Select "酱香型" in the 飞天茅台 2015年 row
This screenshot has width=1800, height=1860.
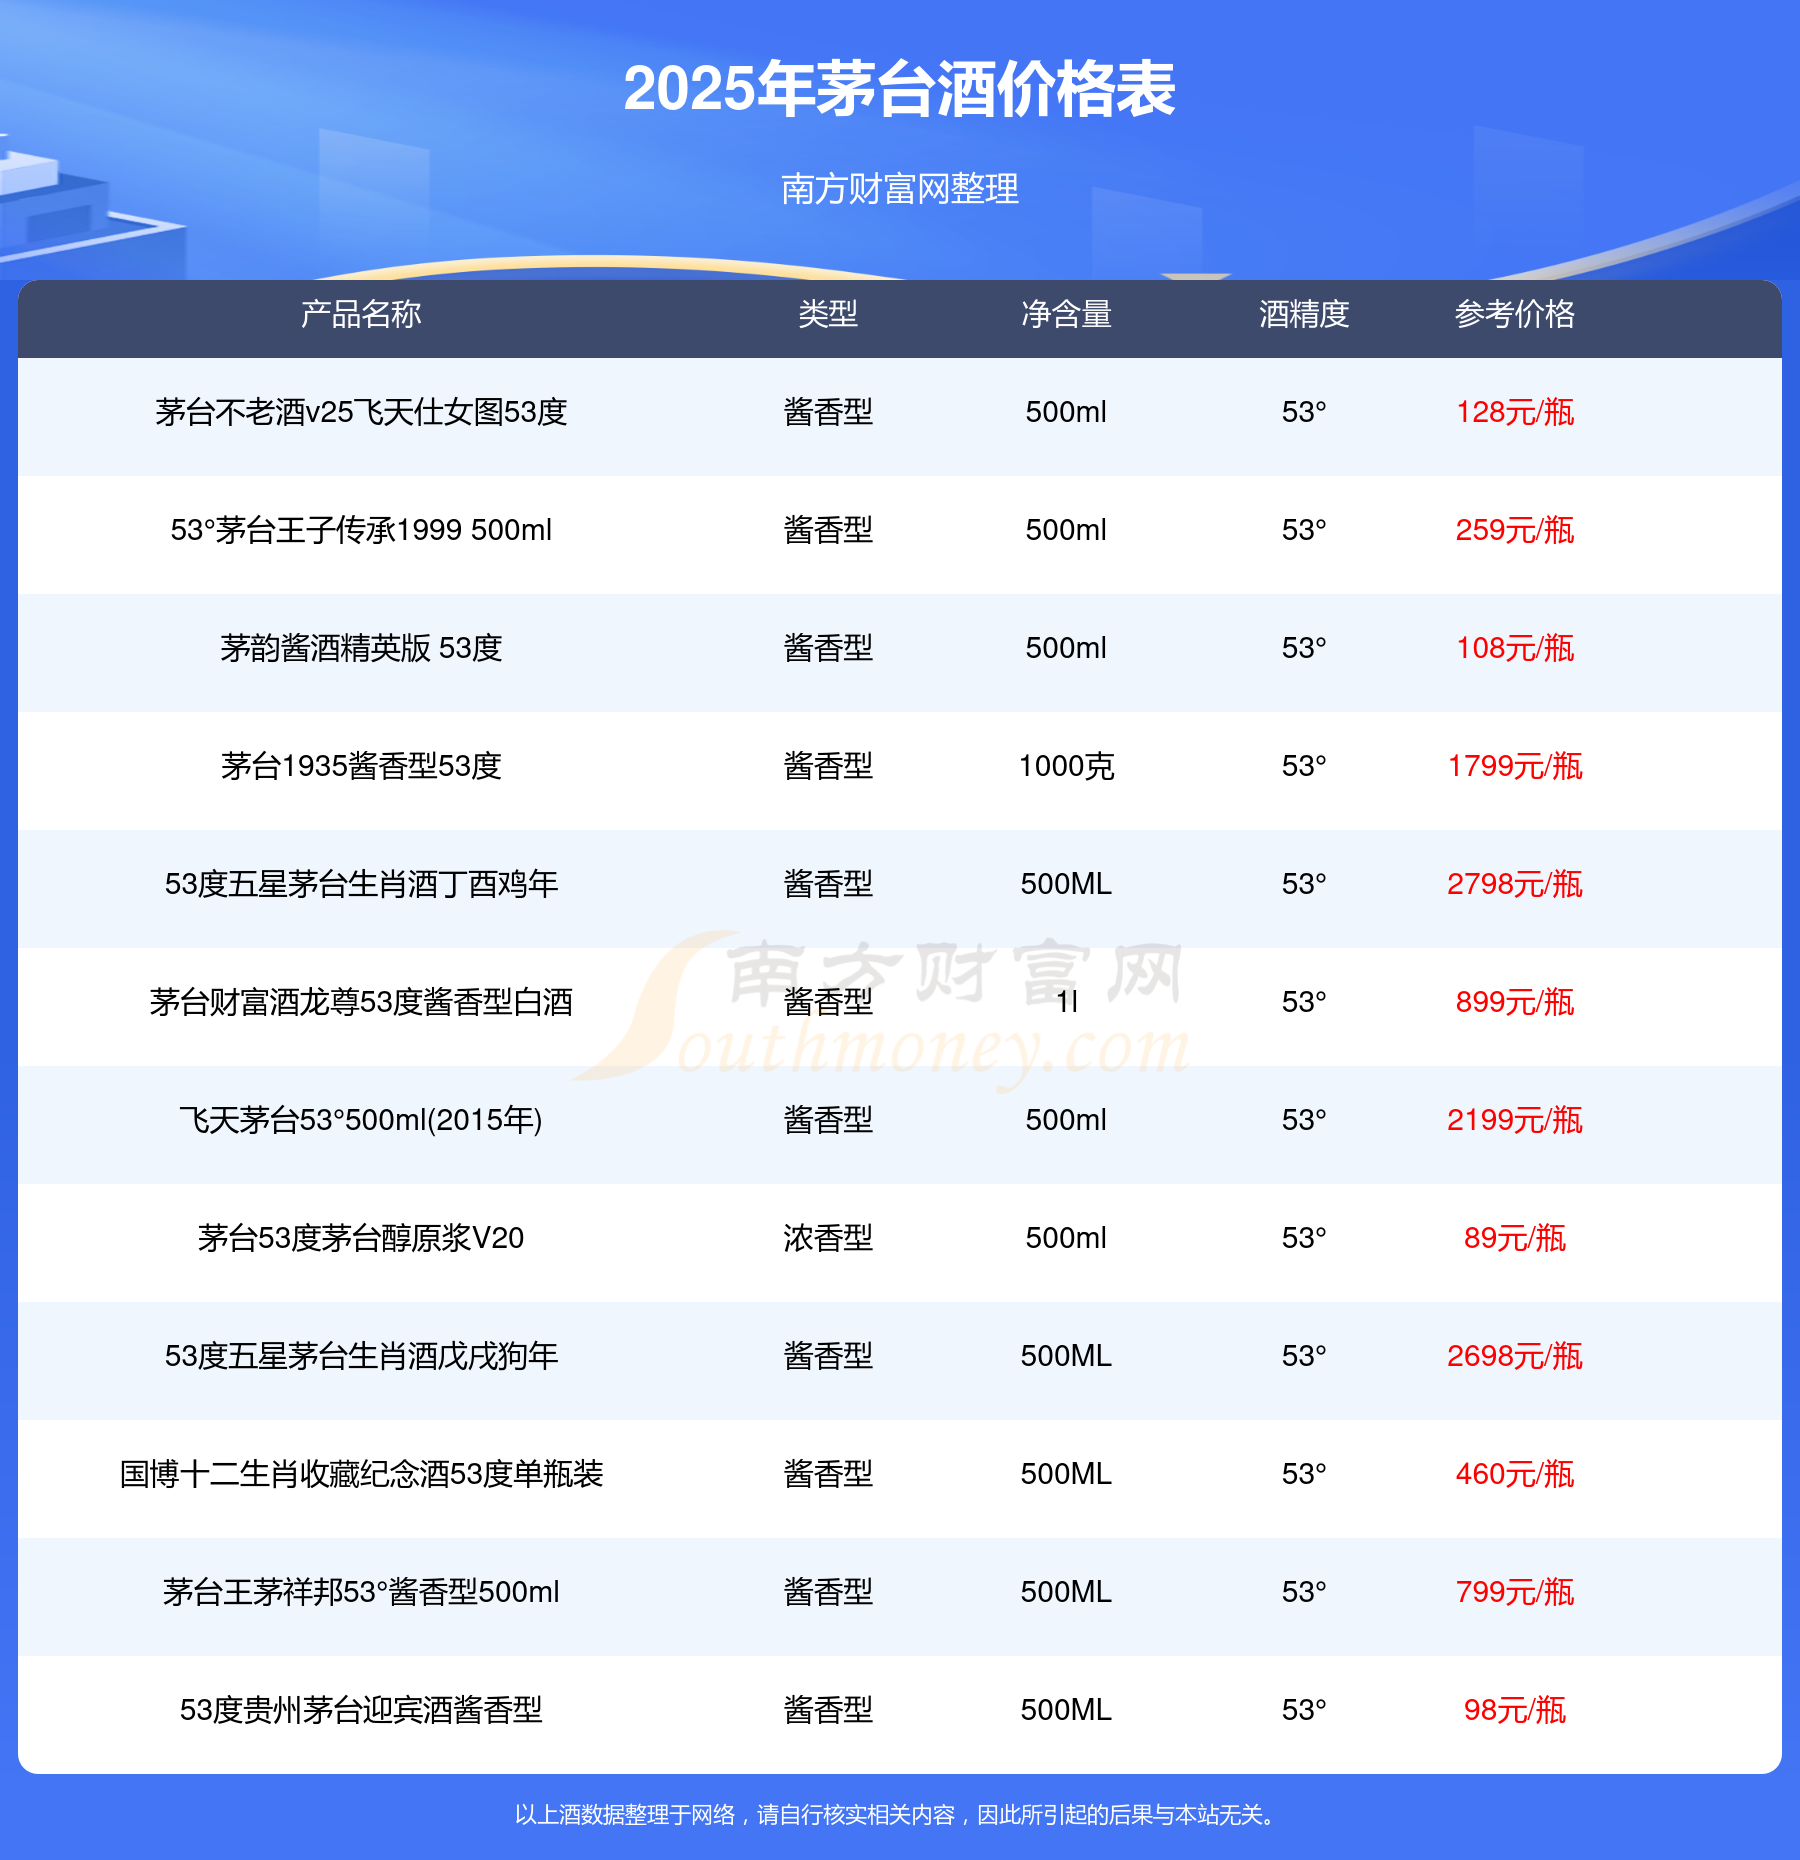828,1120
